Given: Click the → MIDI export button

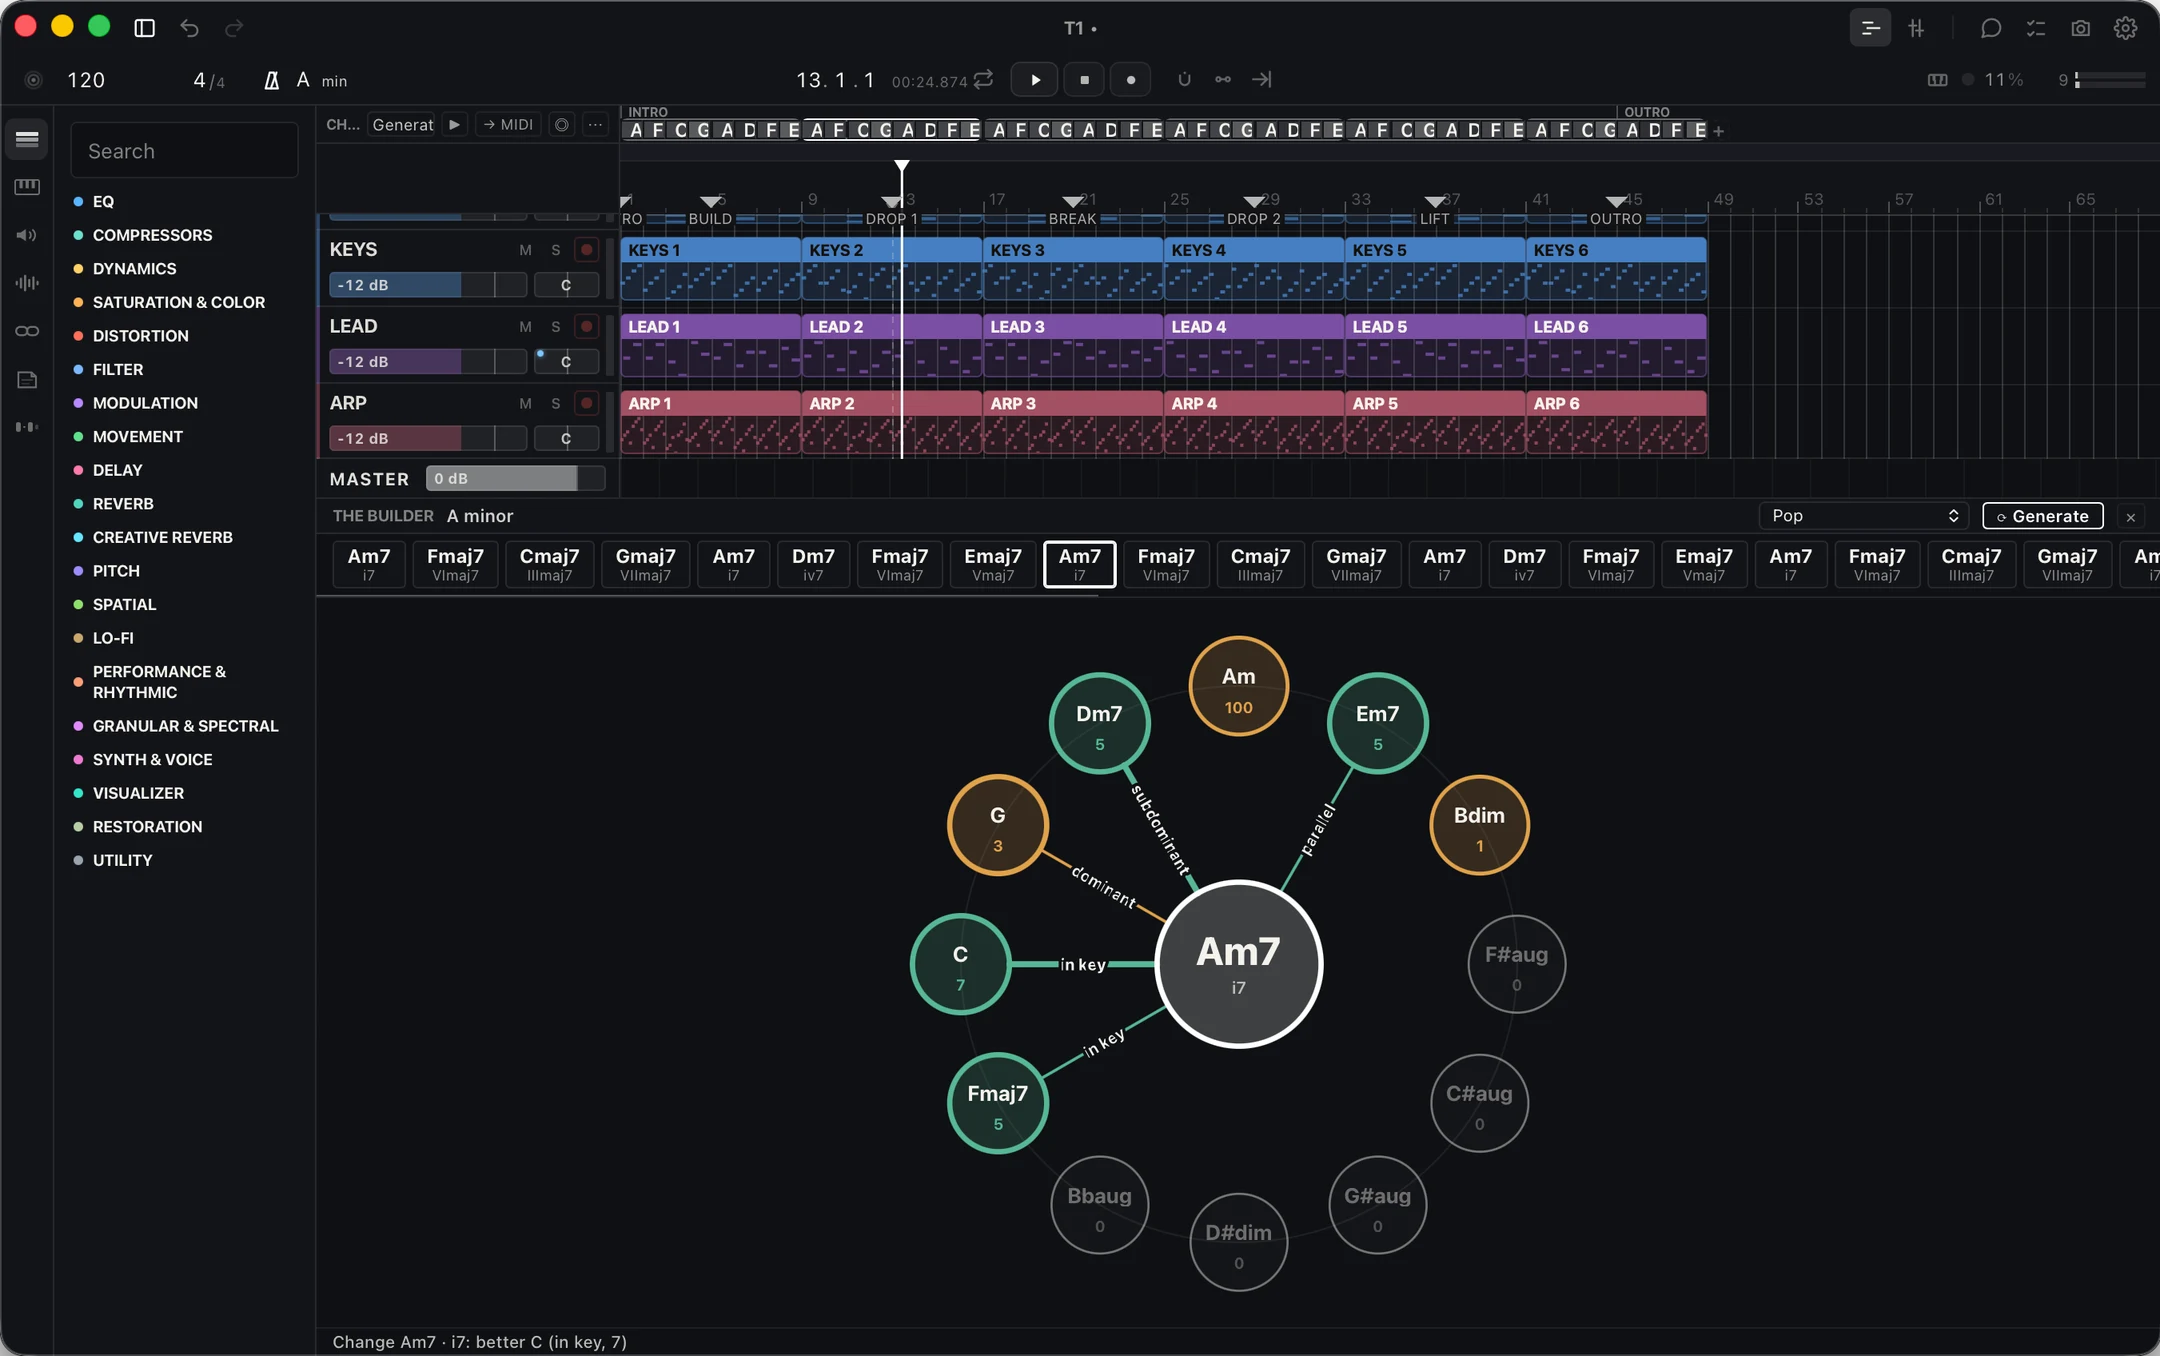Looking at the screenshot, I should click(x=508, y=124).
